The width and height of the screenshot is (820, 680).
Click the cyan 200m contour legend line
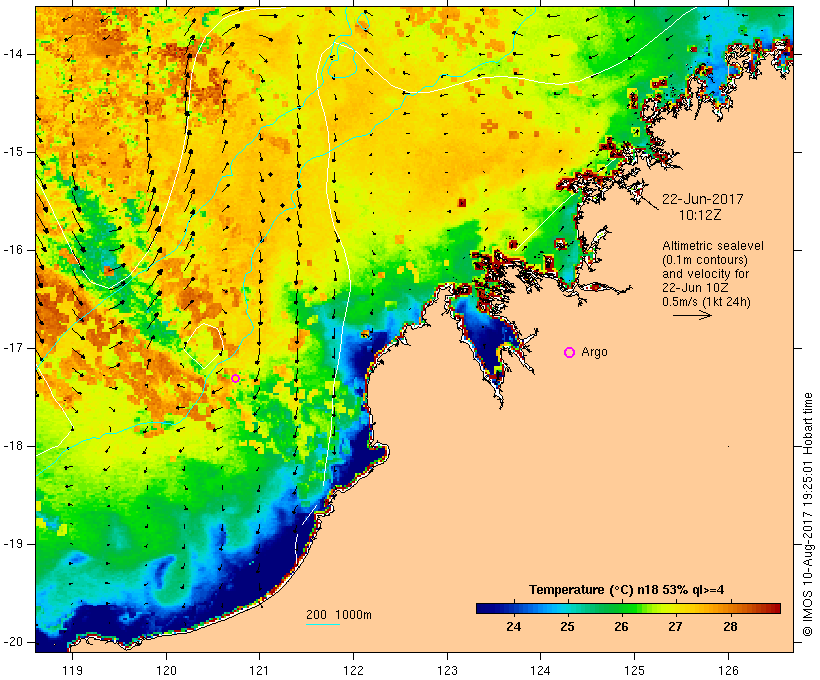(323, 625)
